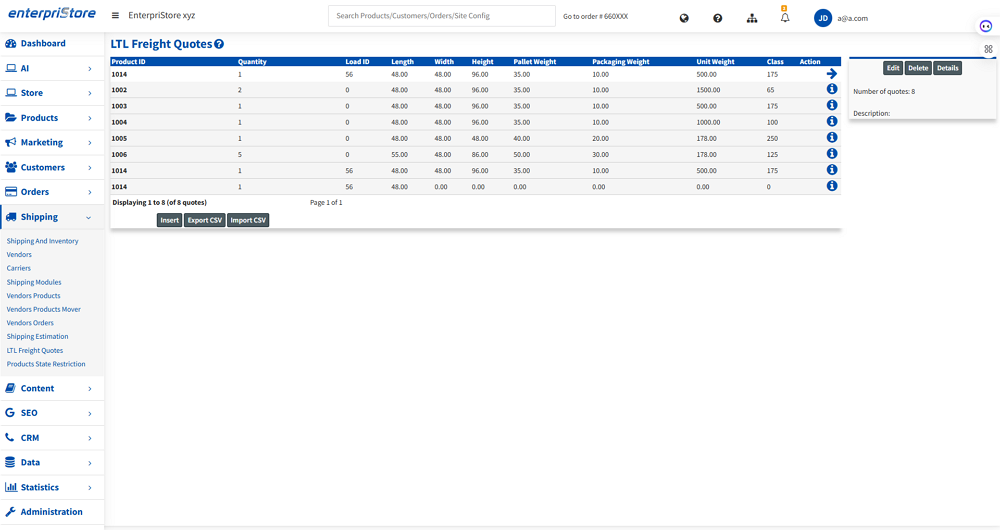Open the Dashboard menu item
Image resolution: width=1000 pixels, height=530 pixels.
(x=43, y=44)
